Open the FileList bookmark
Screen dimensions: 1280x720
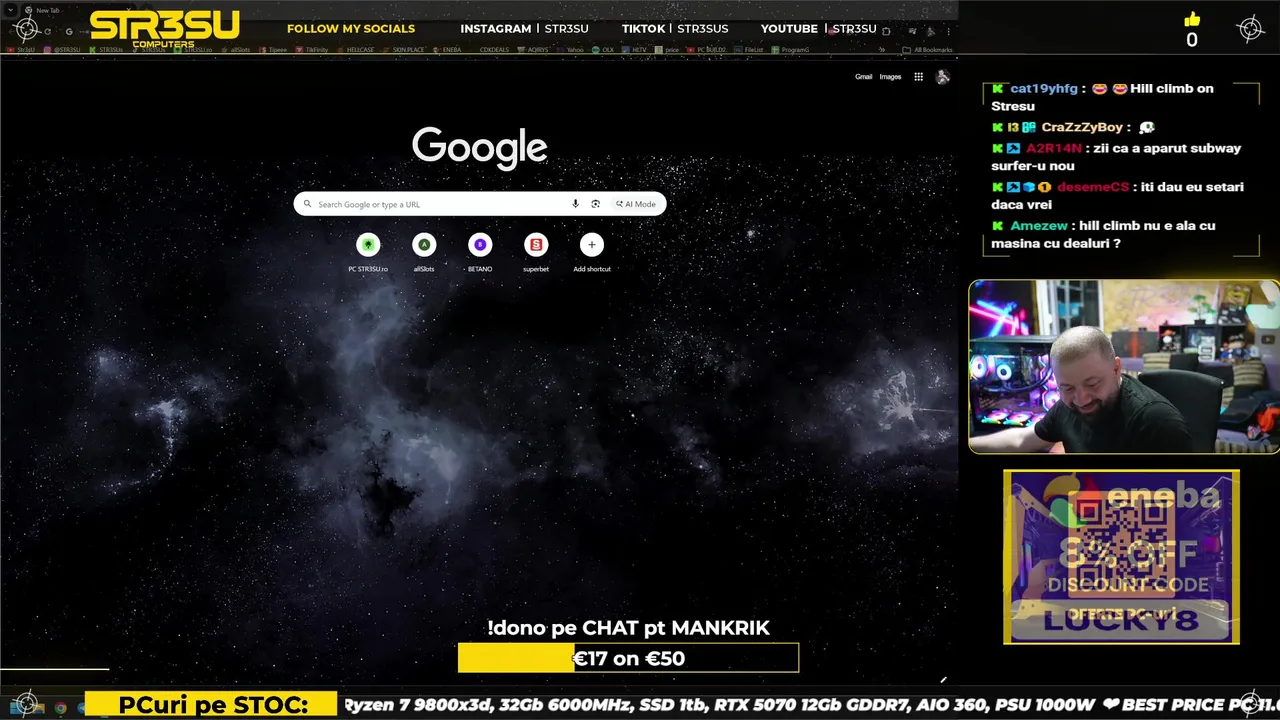pyautogui.click(x=748, y=50)
